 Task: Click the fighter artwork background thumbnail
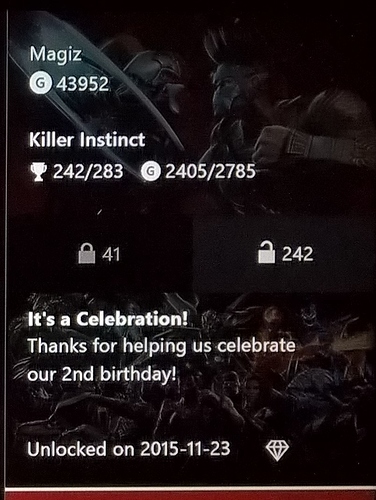coord(192,110)
